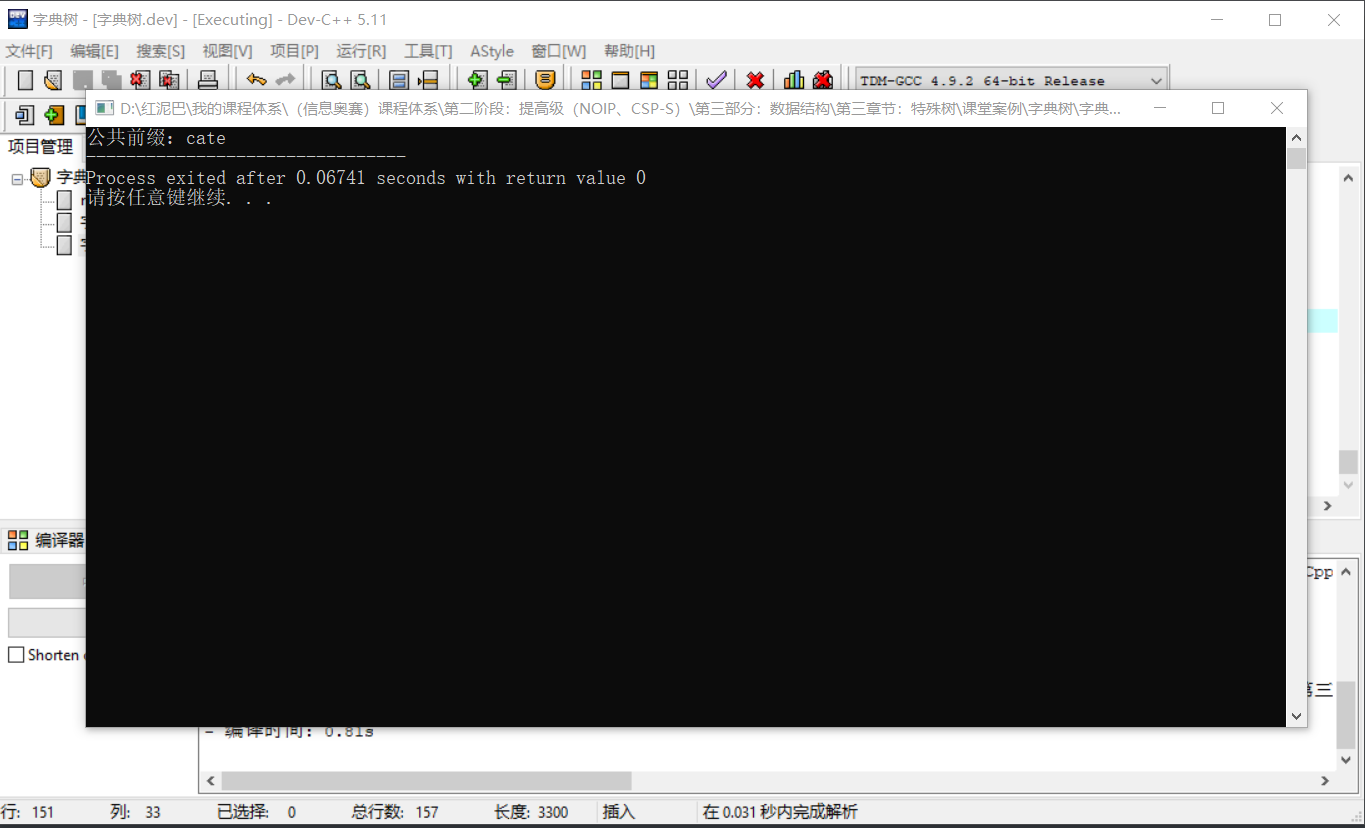The image size is (1365, 828).
Task: Click the Syntax check checkmark icon
Action: click(x=716, y=80)
